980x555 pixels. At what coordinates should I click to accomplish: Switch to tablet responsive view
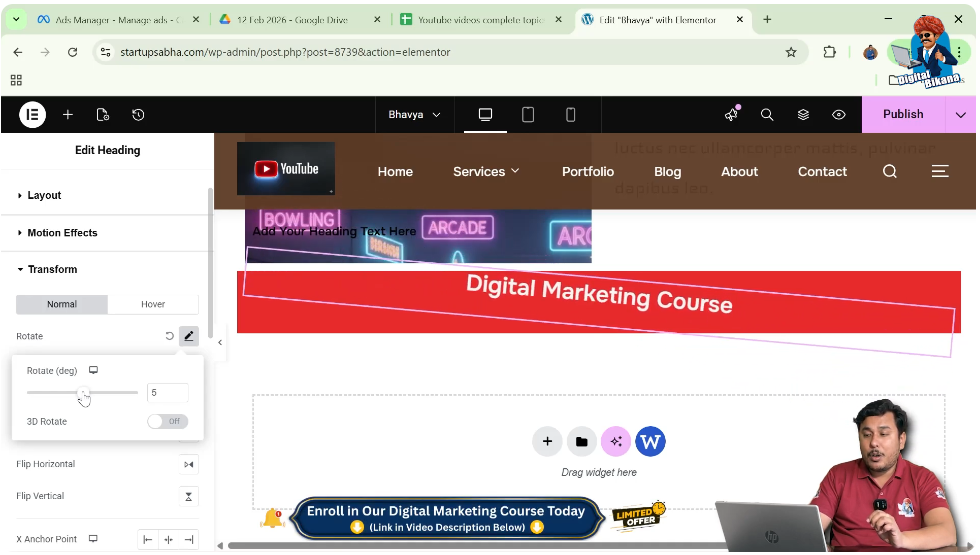tap(528, 115)
